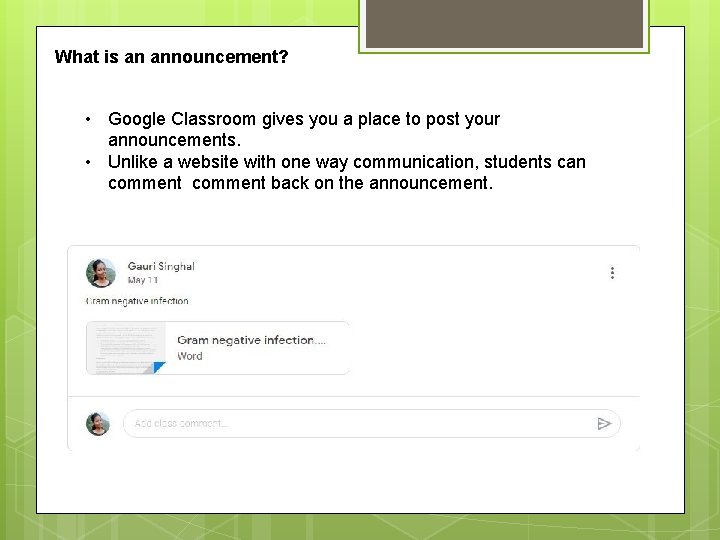Viewport: 720px width, 540px height.
Task: Click the blue corner on attachment thumbnail
Action: 158,368
